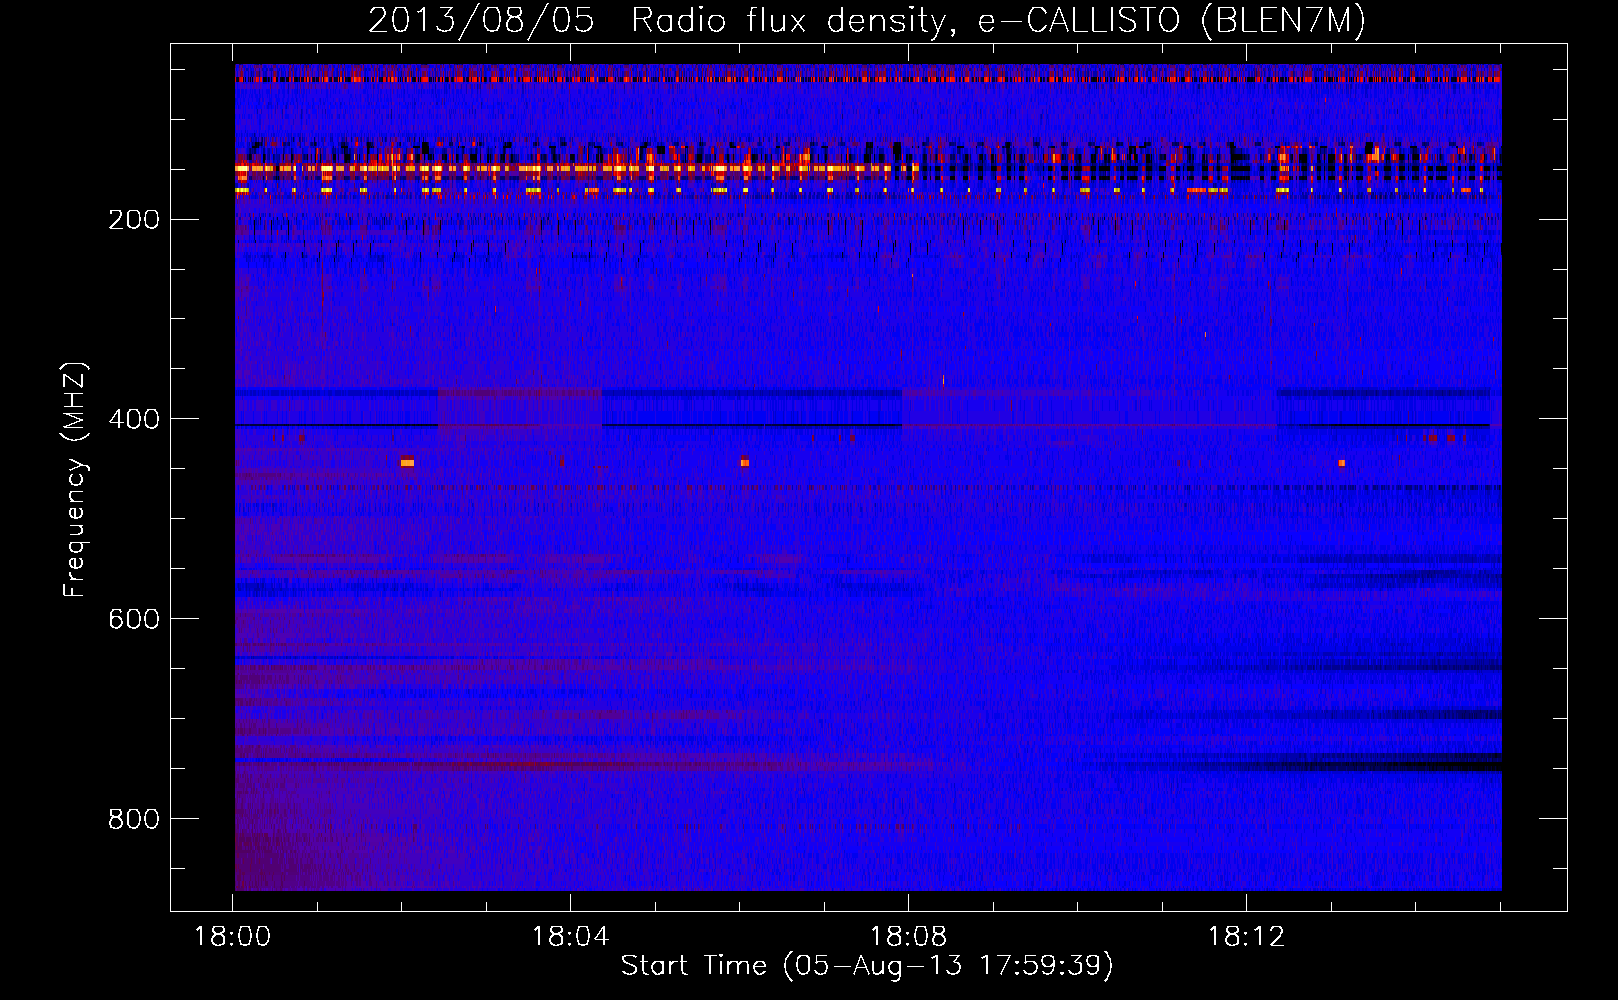1618x1000 pixels.
Task: Select the 600 frequency tick label
Action: [133, 619]
